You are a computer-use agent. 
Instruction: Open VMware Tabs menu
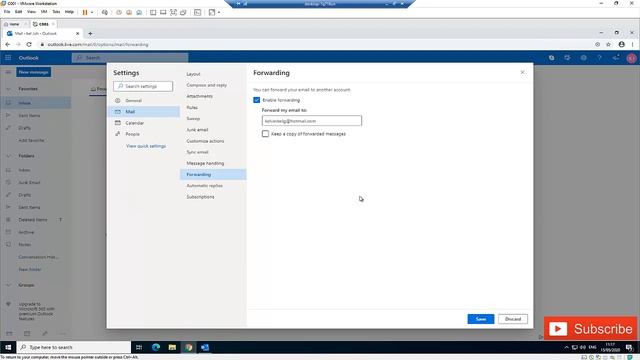56,12
